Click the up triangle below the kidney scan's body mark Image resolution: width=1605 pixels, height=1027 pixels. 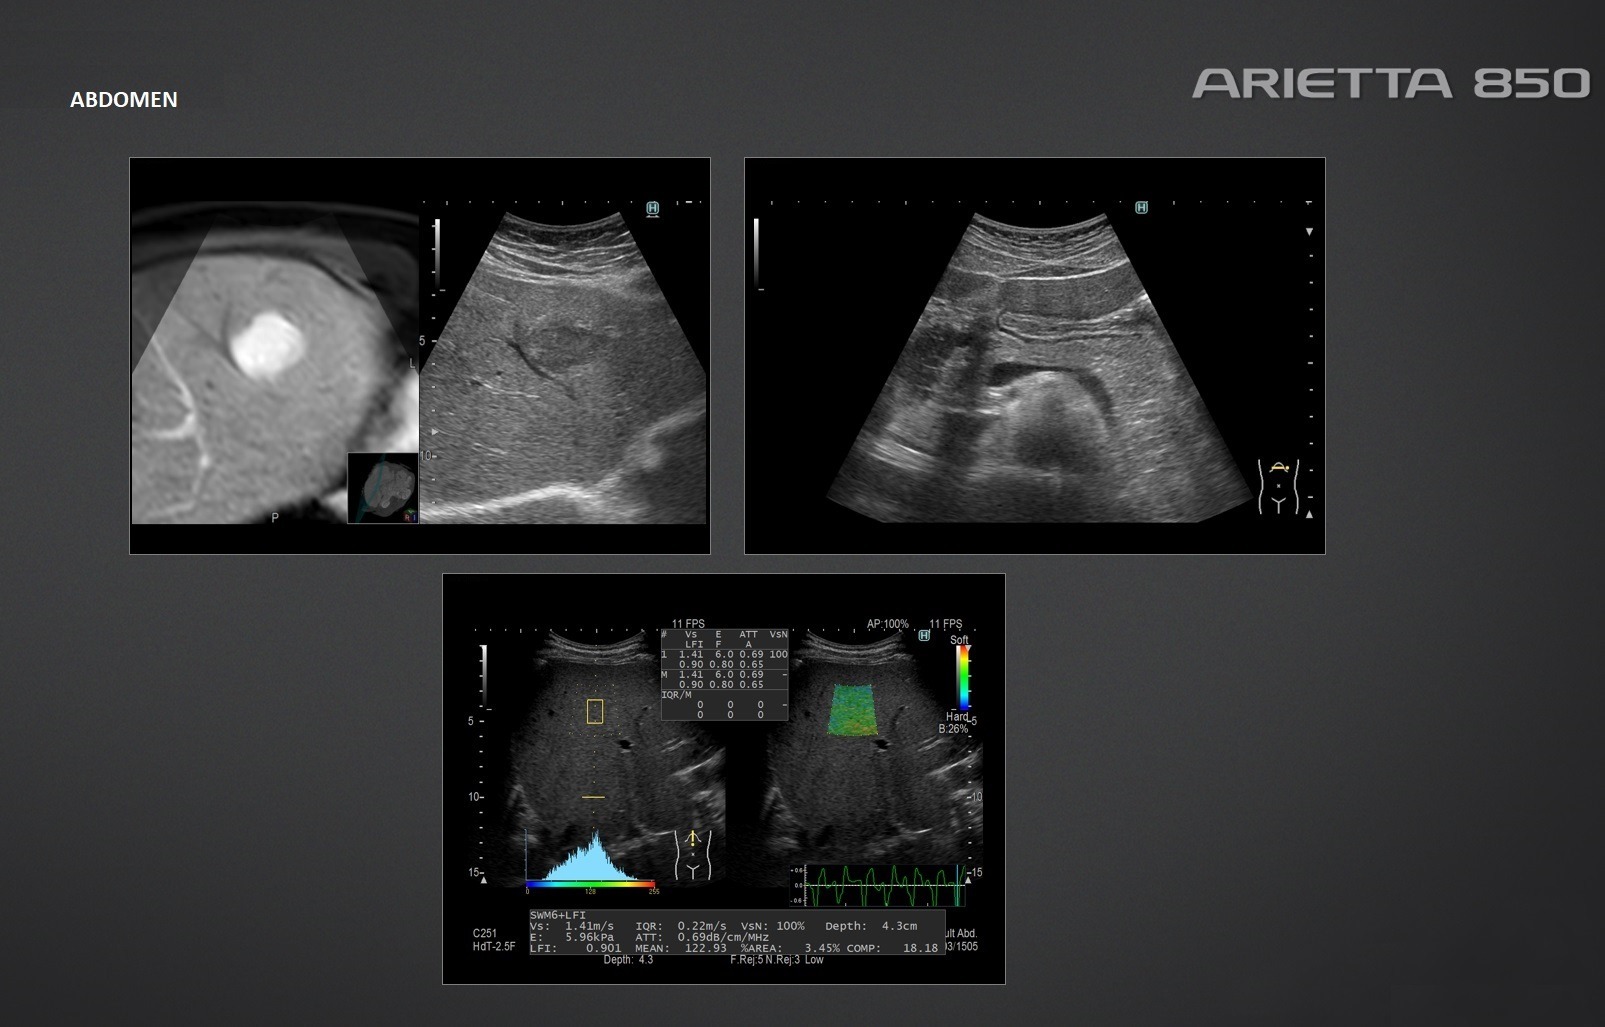pyautogui.click(x=1310, y=515)
